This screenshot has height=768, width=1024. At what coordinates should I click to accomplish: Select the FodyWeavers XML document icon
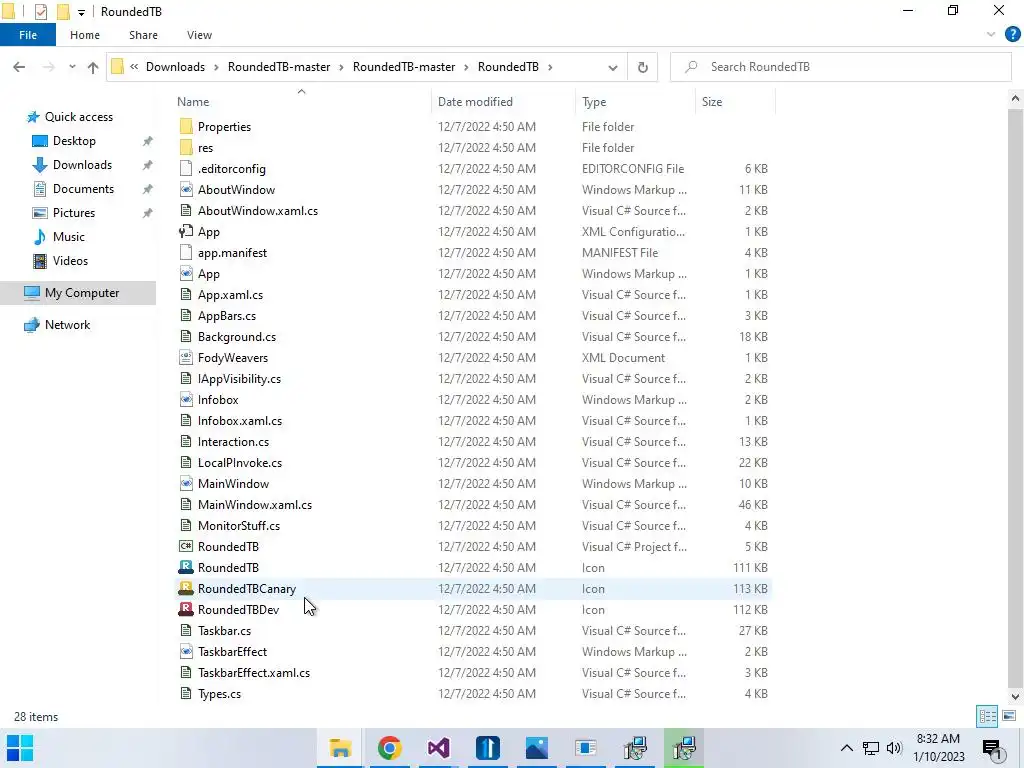(186, 358)
